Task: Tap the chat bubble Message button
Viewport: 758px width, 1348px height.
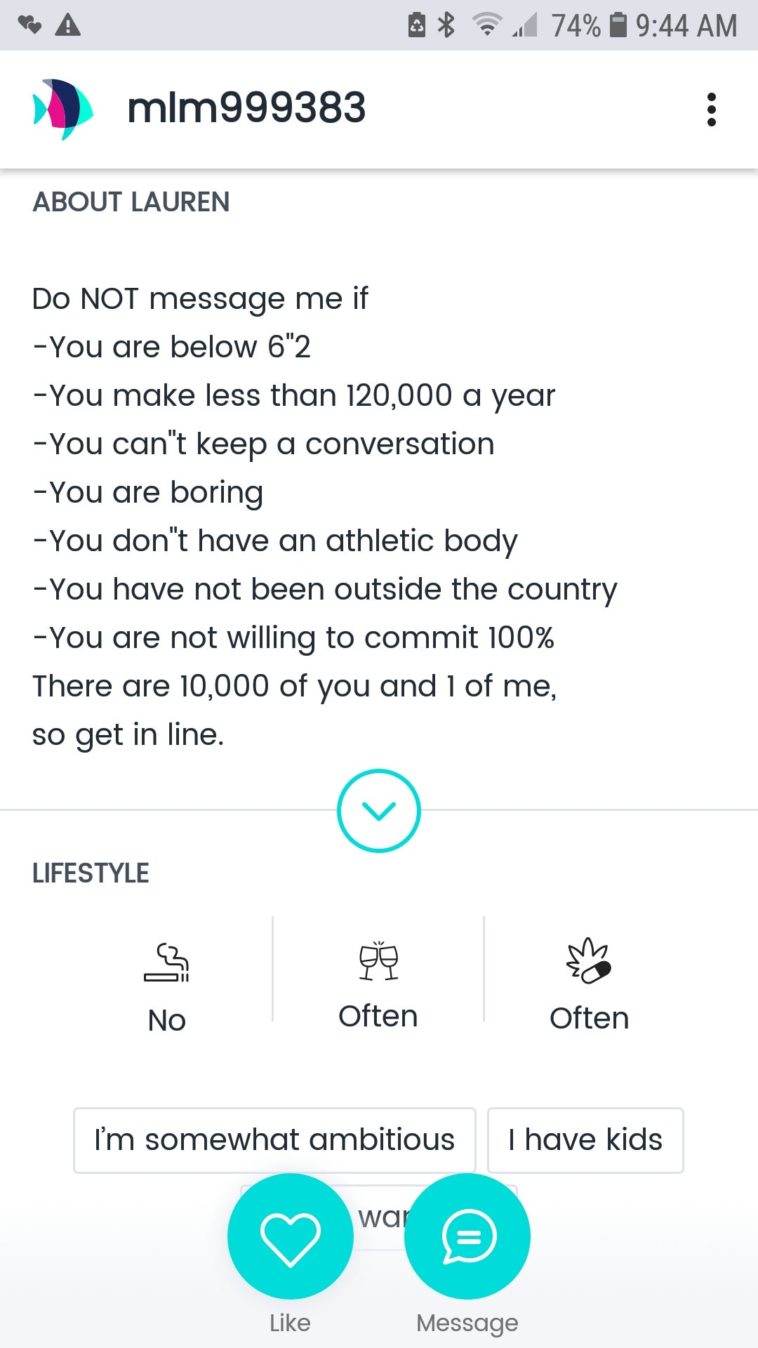Action: [x=467, y=1237]
